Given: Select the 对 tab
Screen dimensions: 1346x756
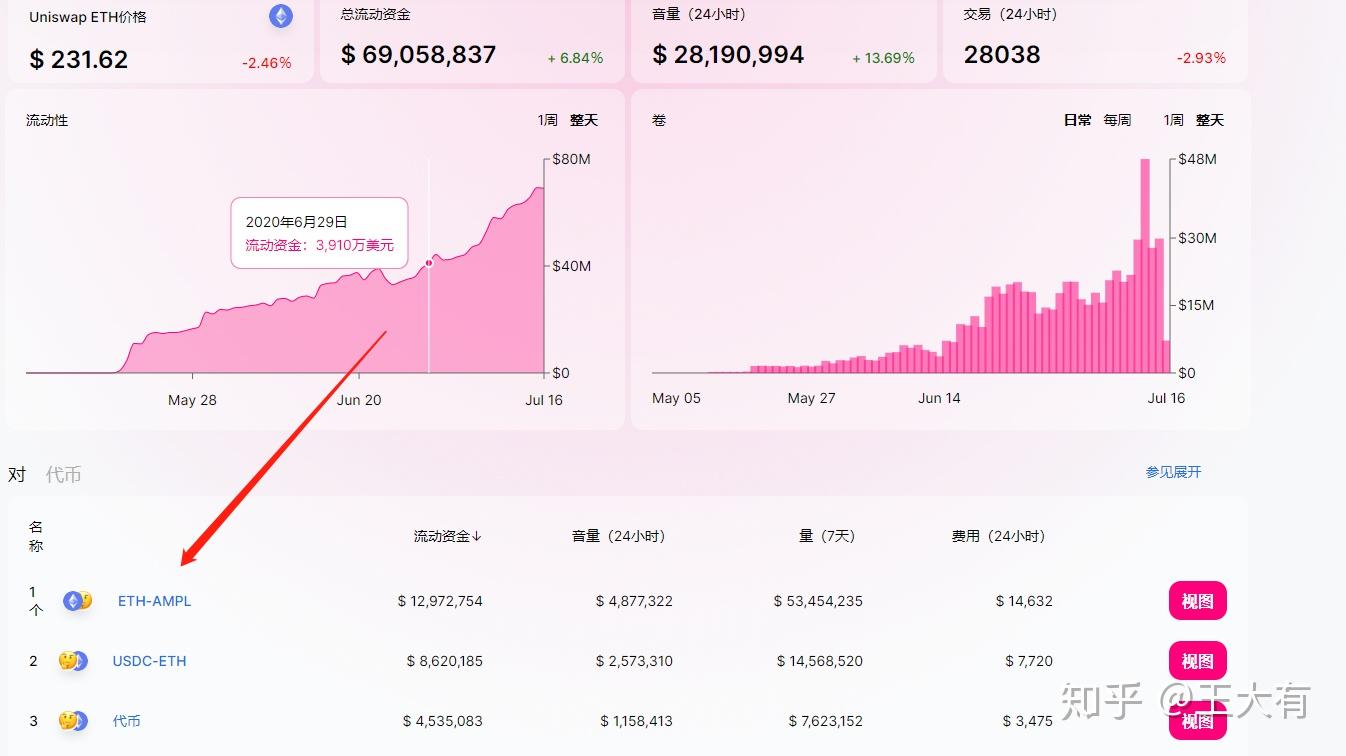Looking at the screenshot, I should [x=16, y=475].
